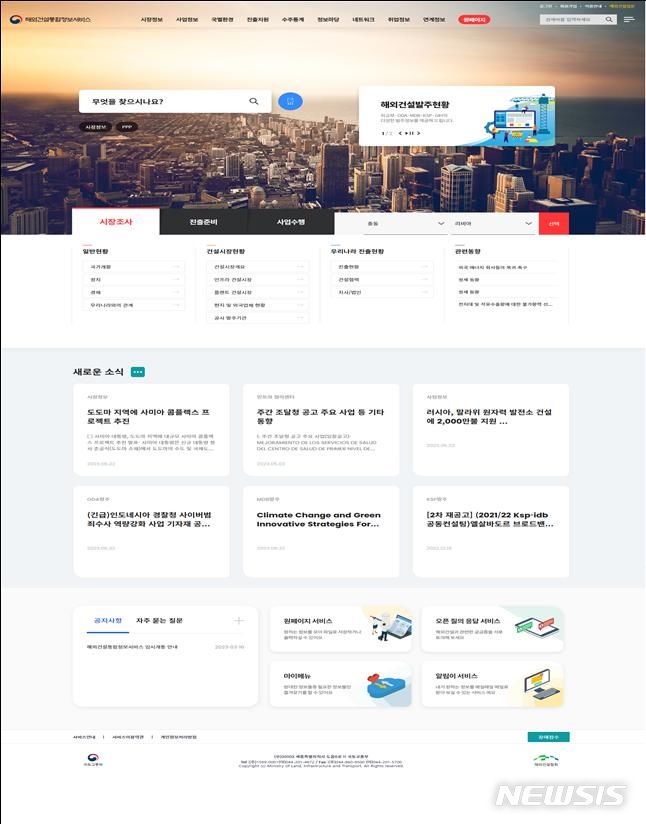Click the 해외건설협회 logo in footer
The width and height of the screenshot is (646, 824).
pyautogui.click(x=546, y=760)
